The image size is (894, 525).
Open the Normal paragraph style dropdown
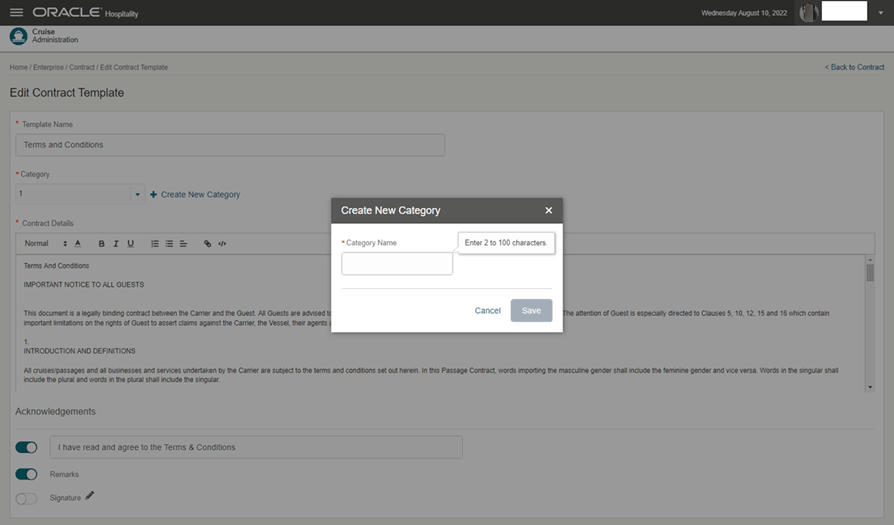[x=46, y=243]
